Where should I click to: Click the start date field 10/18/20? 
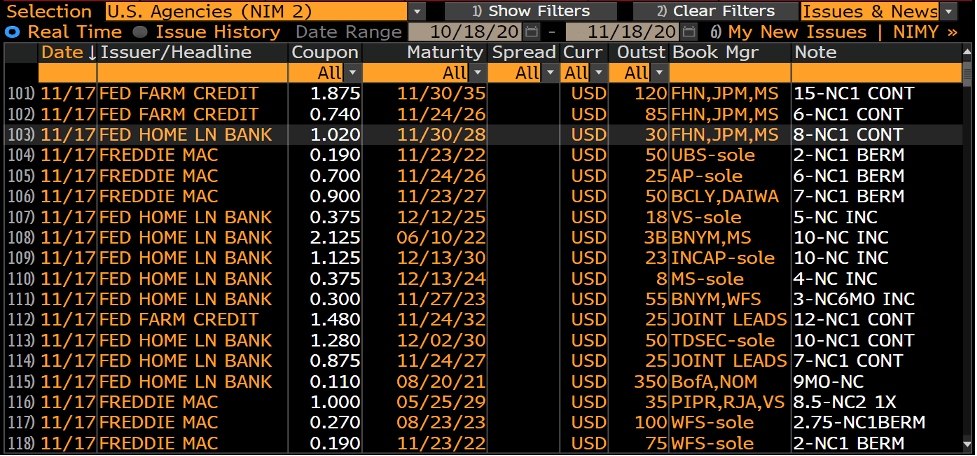pyautogui.click(x=466, y=32)
